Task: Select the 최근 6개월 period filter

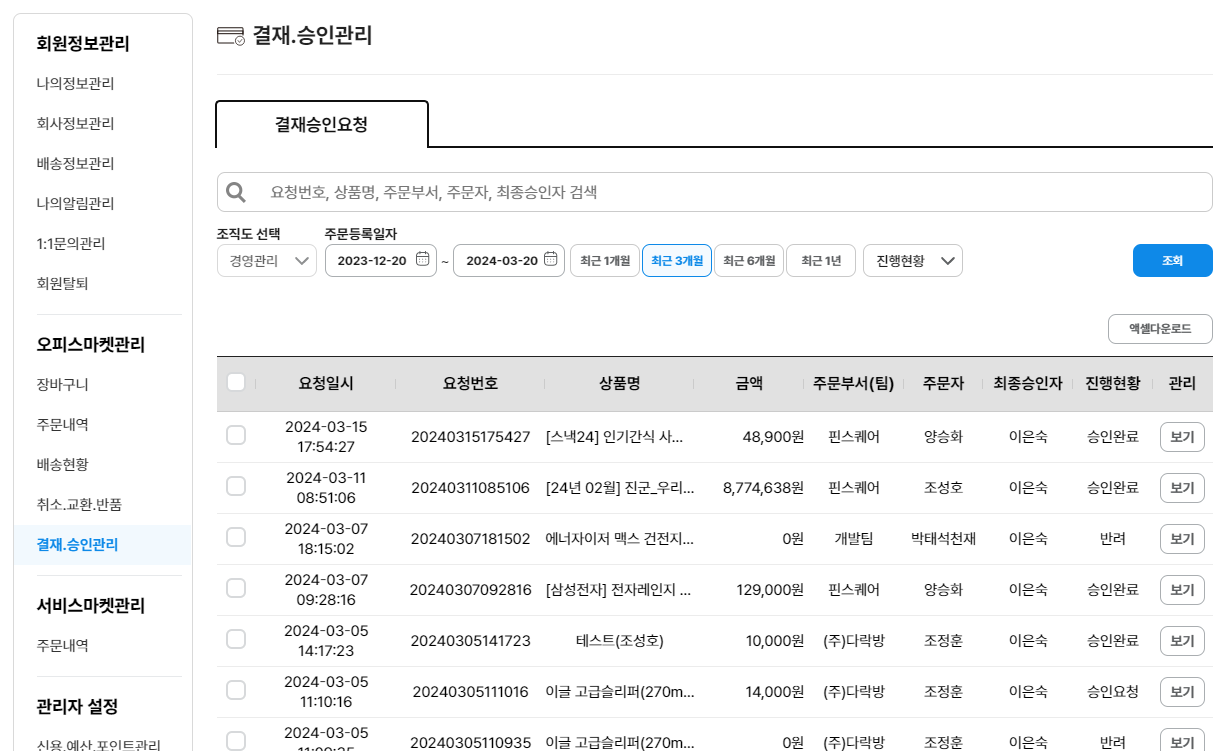Action: 748,261
